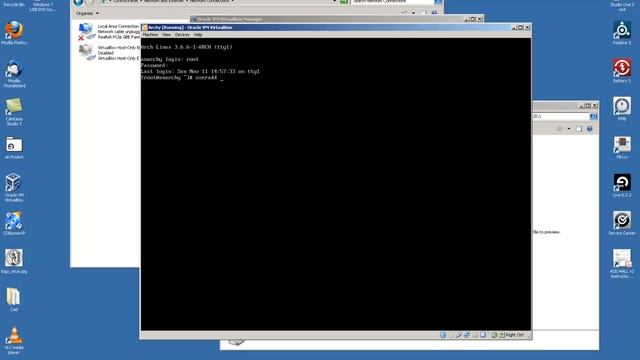Click the display screen icon in VM status bar
Image resolution: width=640 pixels, height=360 pixels.
pyautogui.click(x=483, y=335)
